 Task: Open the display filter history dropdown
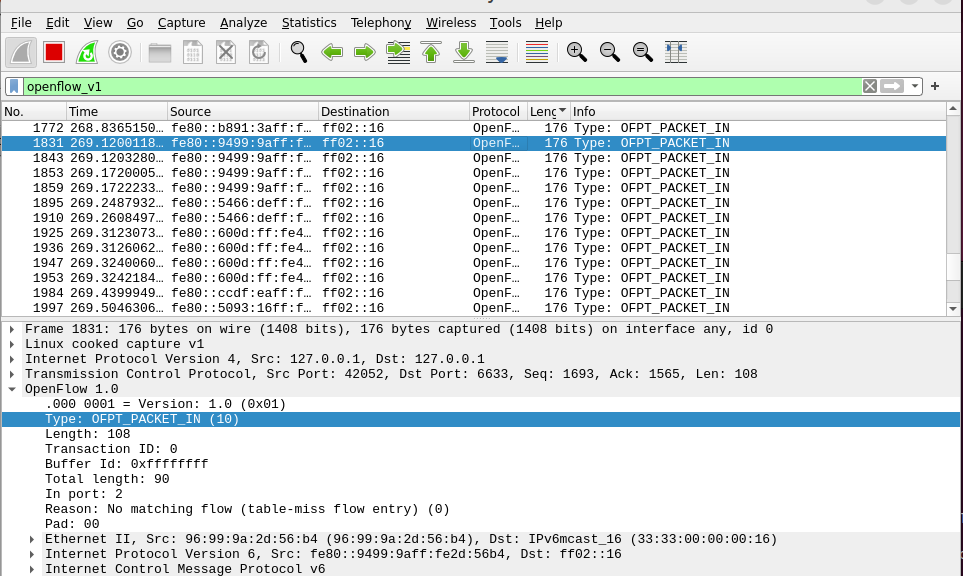[x=915, y=87]
